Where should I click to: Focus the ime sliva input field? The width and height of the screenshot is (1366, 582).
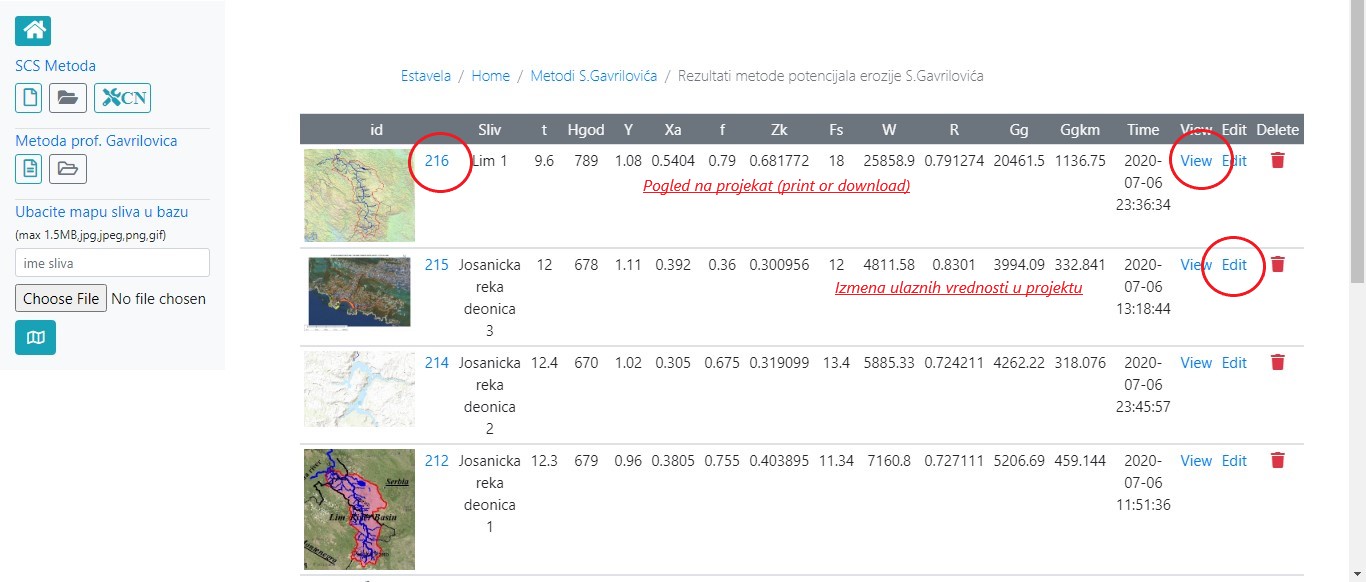(112, 263)
